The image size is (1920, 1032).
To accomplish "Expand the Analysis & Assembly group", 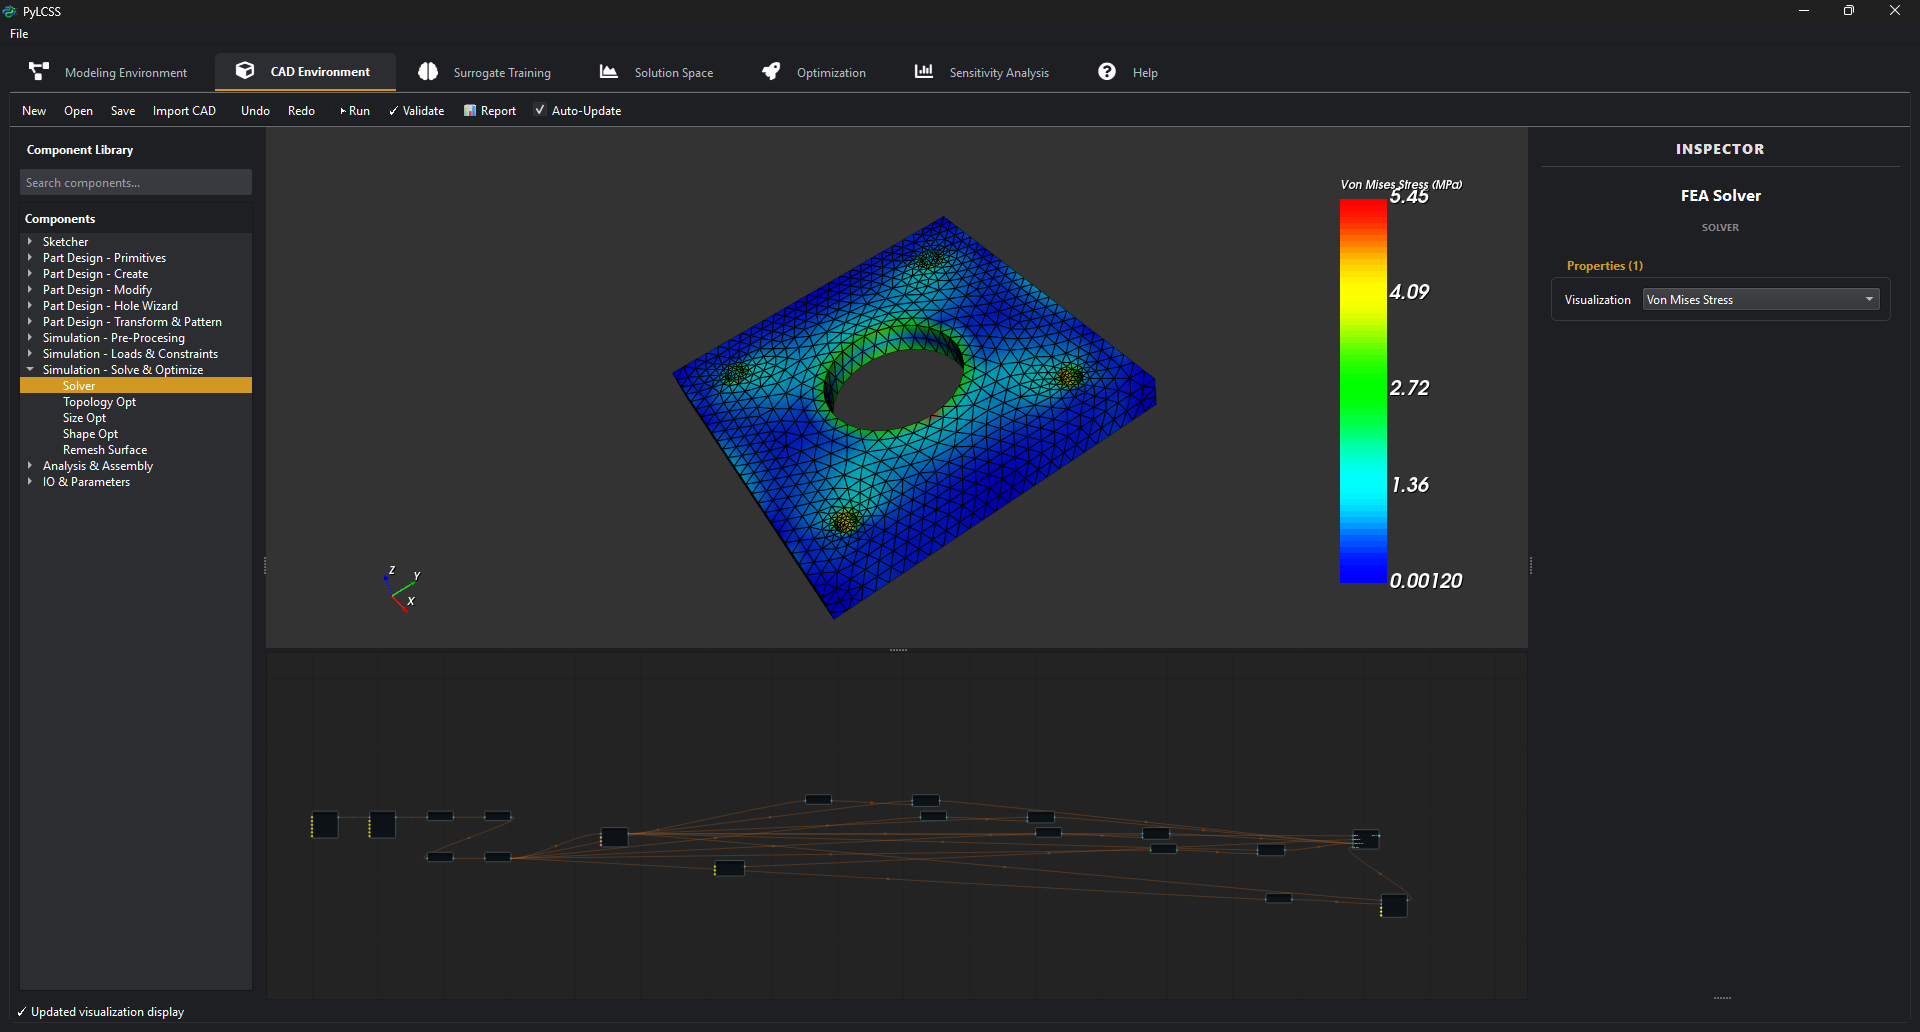I will (30, 466).
